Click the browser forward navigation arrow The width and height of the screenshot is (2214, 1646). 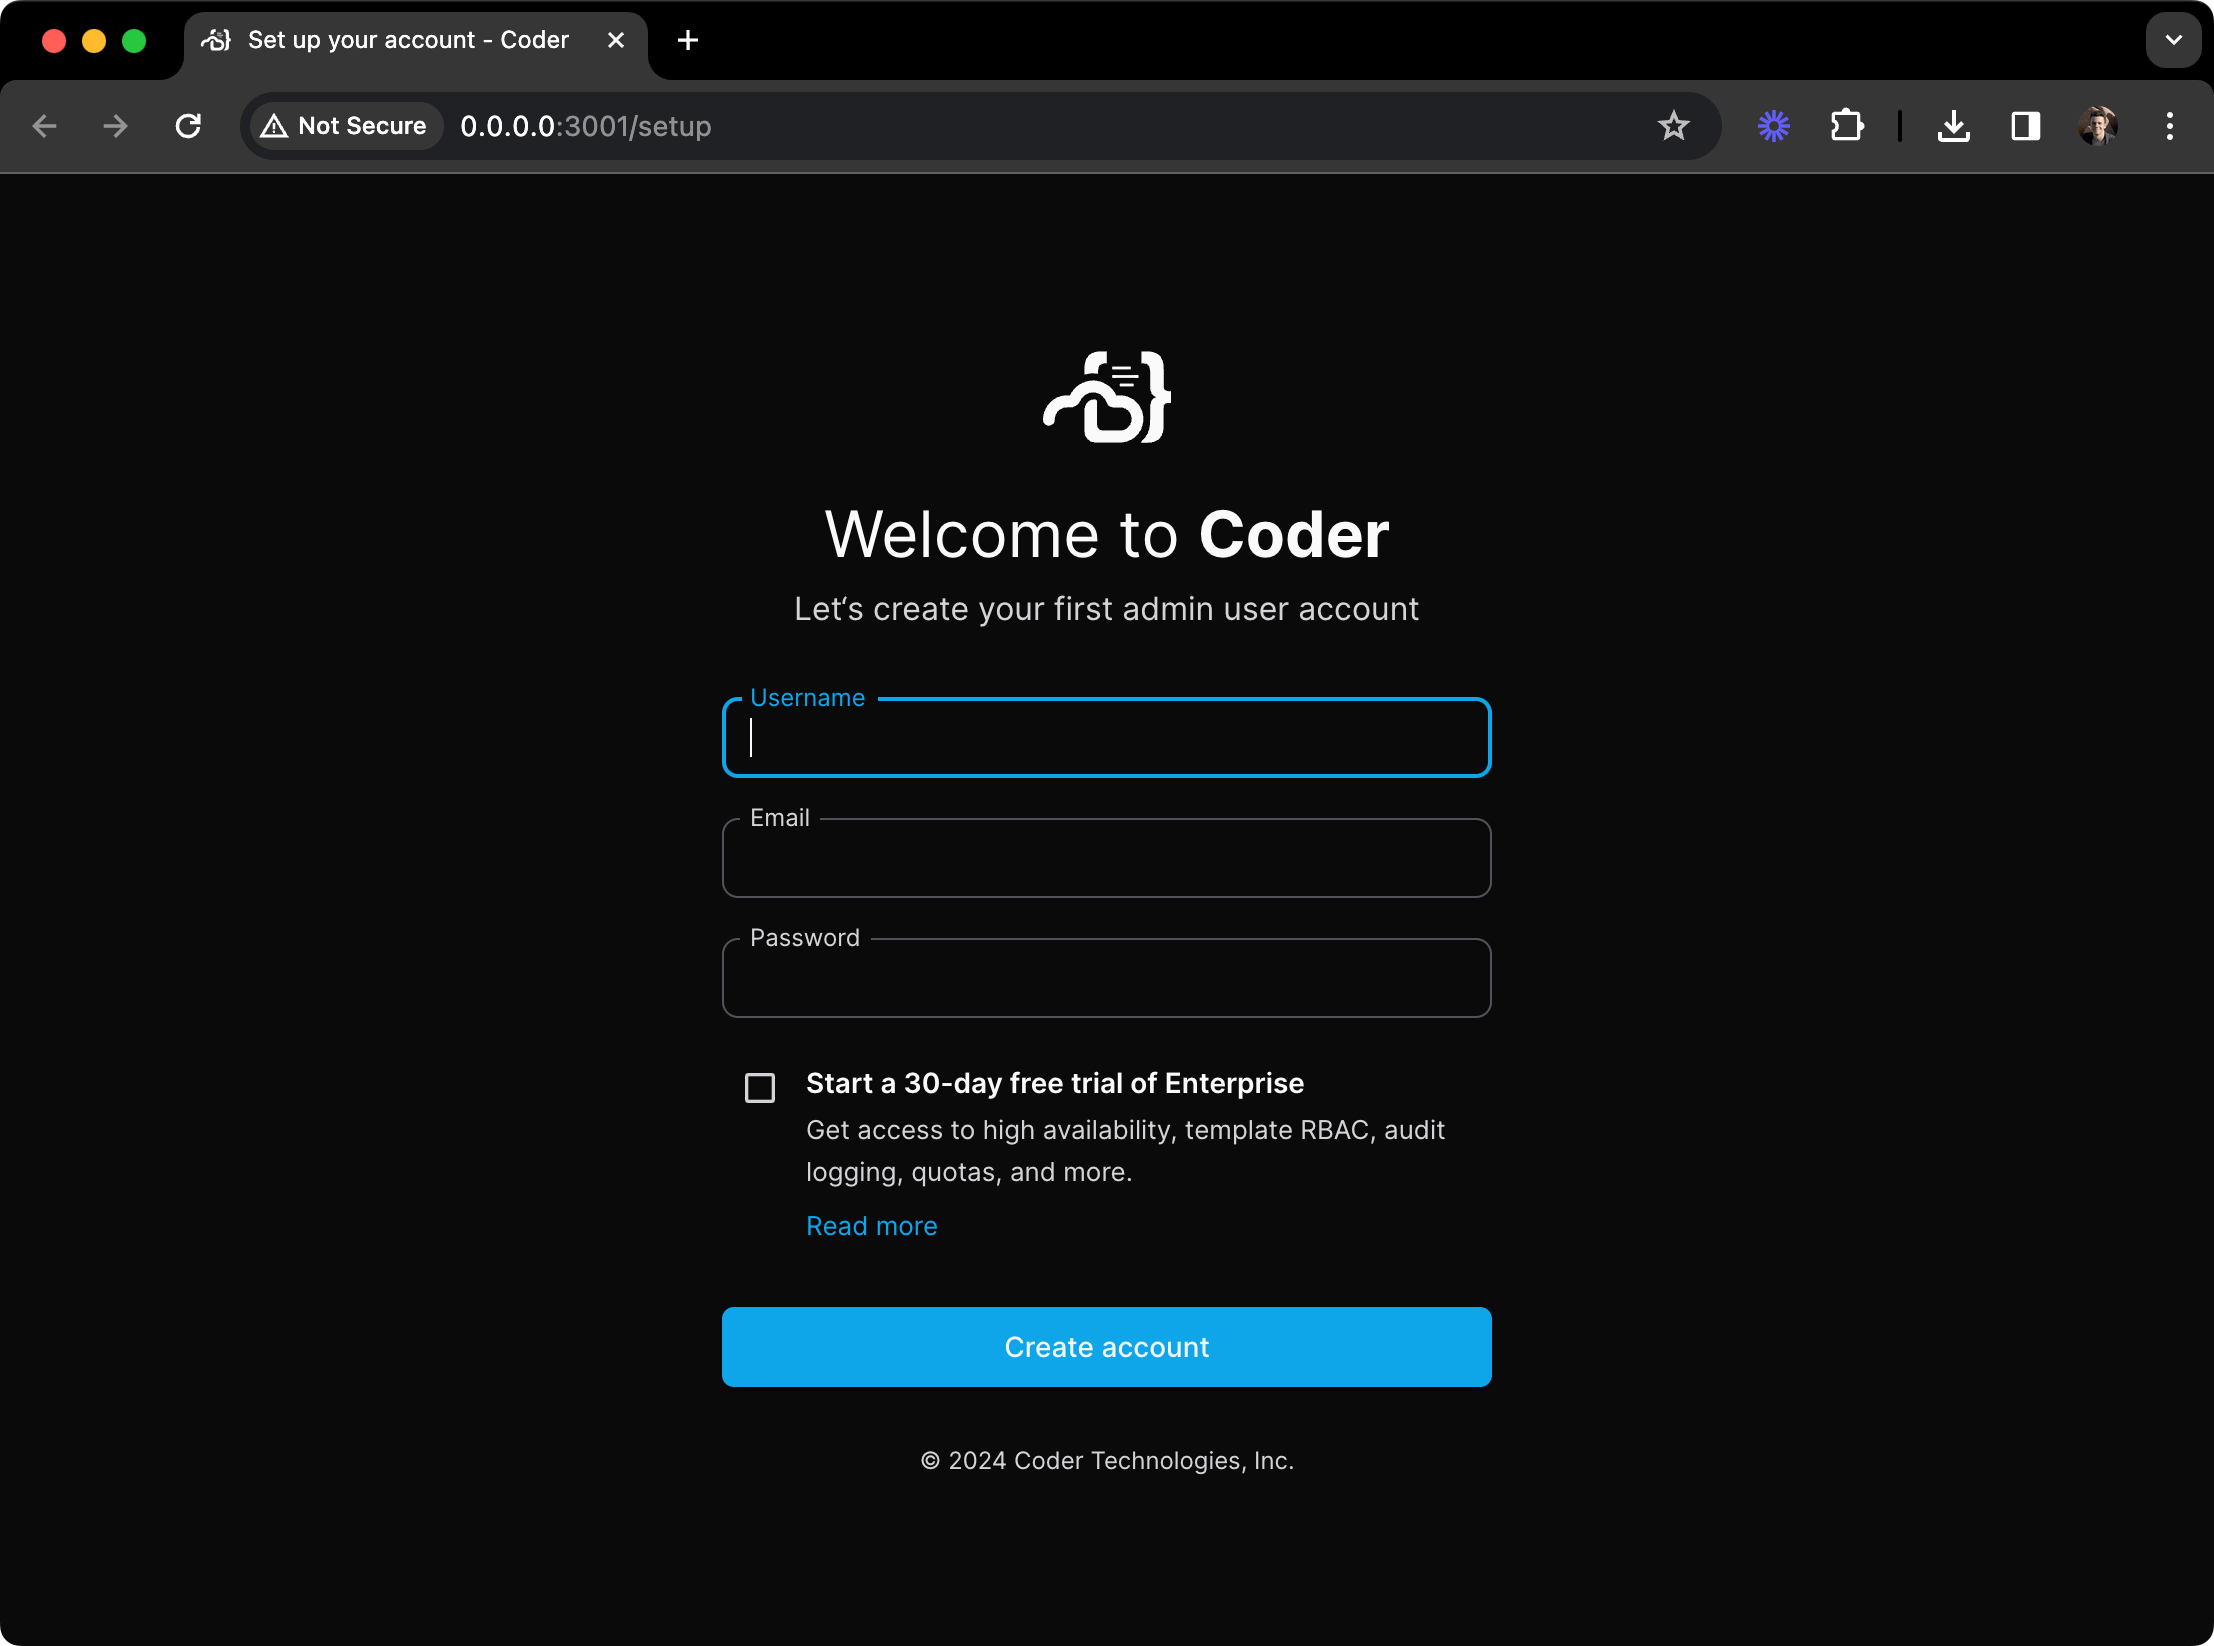[116, 124]
